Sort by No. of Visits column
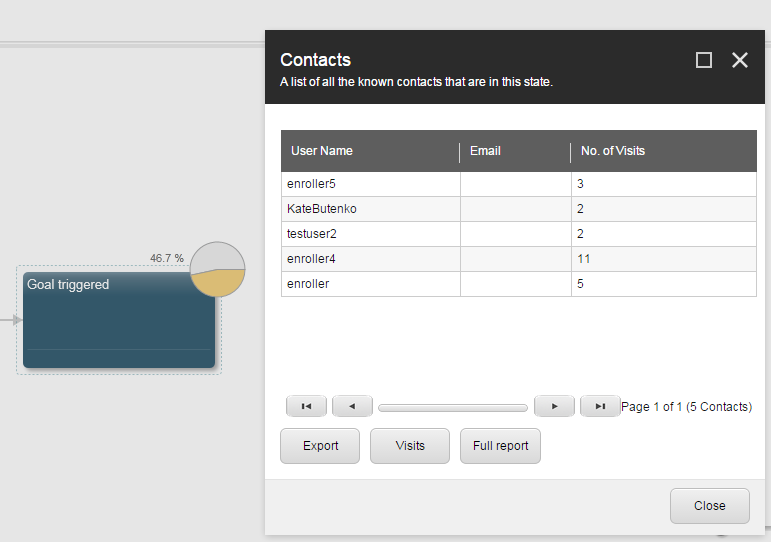This screenshot has height=542, width=771. point(613,151)
